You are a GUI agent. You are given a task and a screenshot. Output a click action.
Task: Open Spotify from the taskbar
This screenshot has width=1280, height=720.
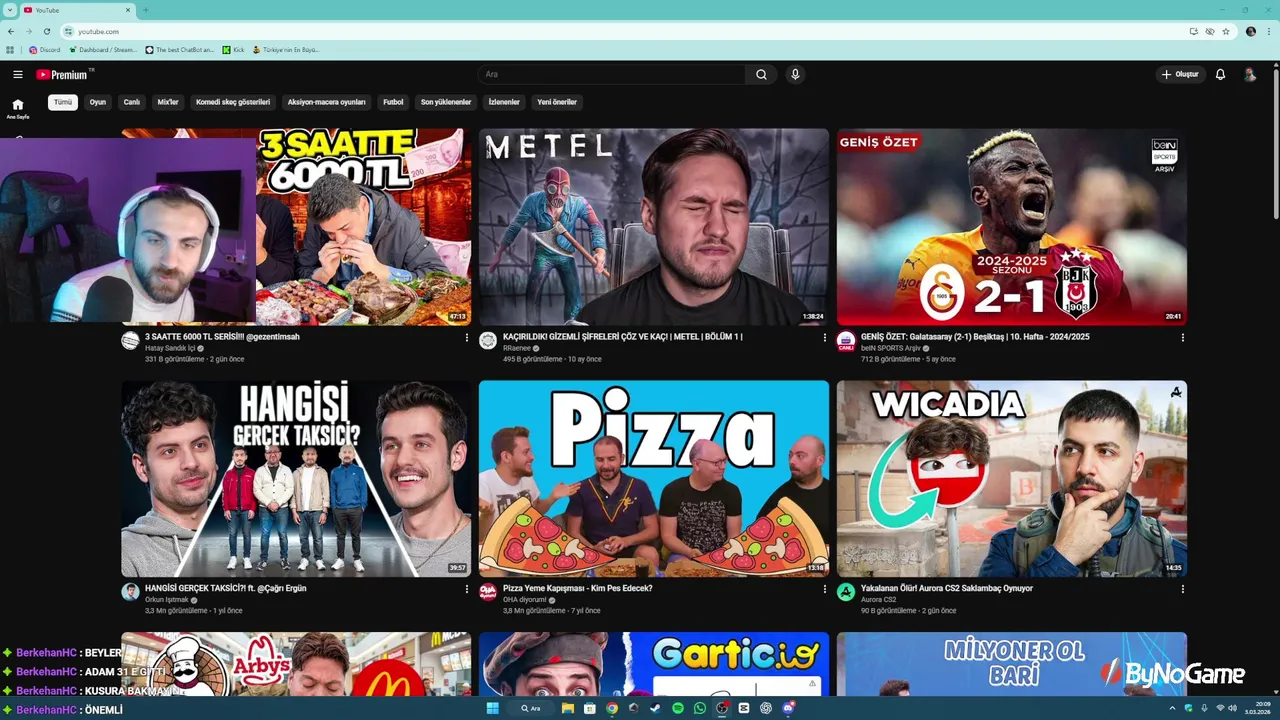(x=678, y=708)
